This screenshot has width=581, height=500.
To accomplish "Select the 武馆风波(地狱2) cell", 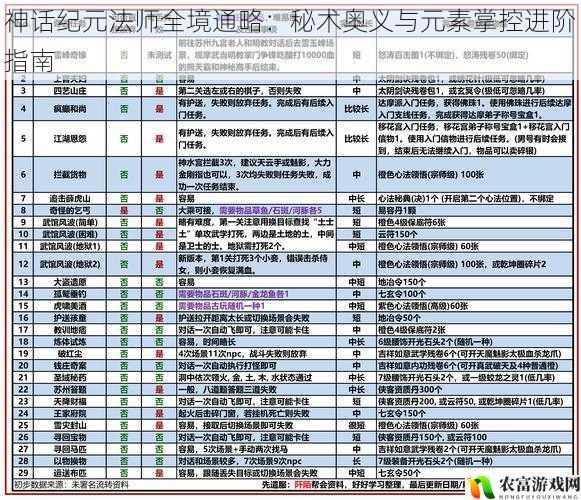I will [x=70, y=264].
